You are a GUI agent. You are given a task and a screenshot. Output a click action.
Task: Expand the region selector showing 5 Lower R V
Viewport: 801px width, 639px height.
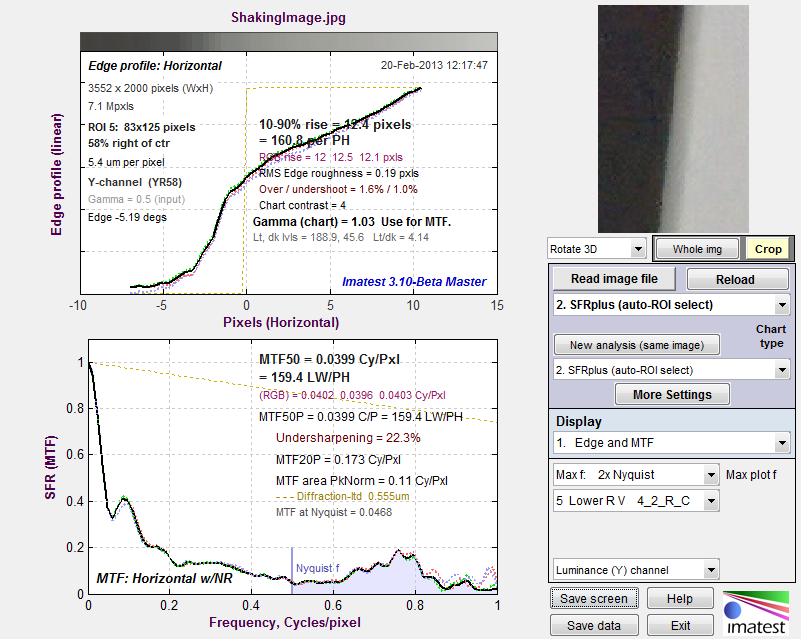pyautogui.click(x=635, y=497)
